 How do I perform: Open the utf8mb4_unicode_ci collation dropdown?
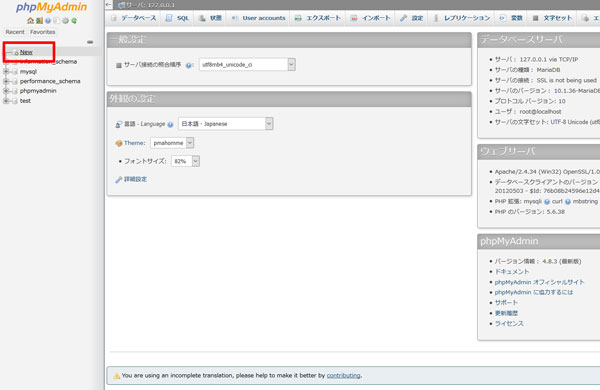point(247,65)
